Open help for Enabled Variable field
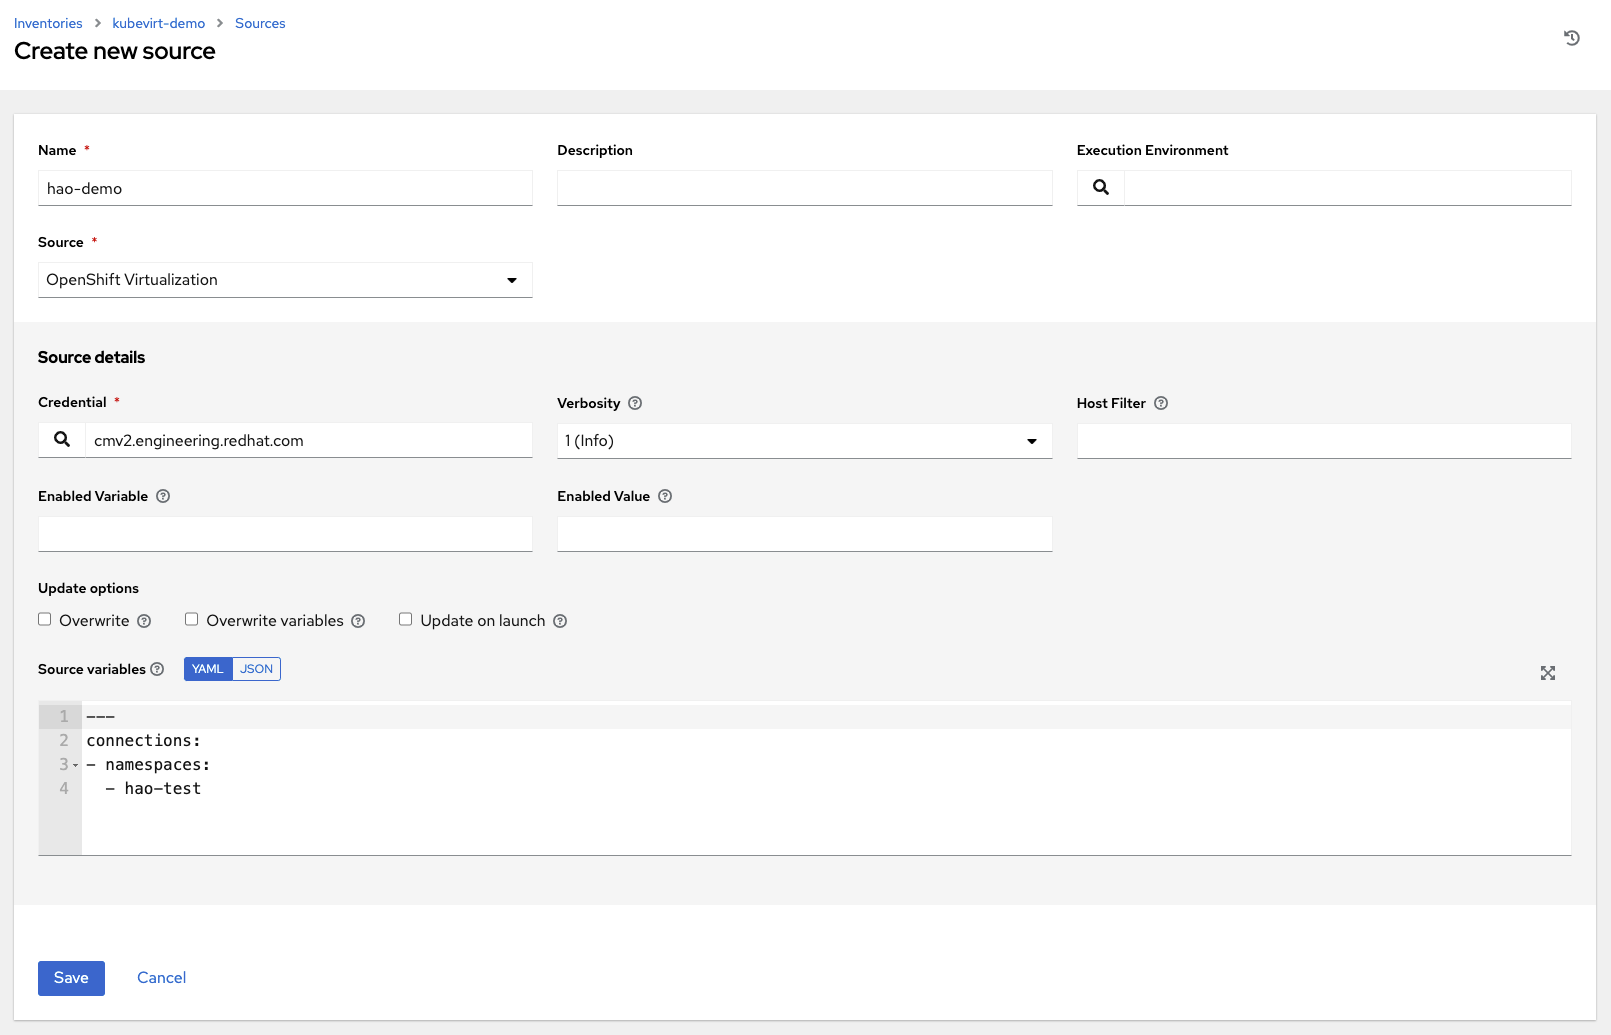This screenshot has height=1035, width=1611. (x=163, y=496)
